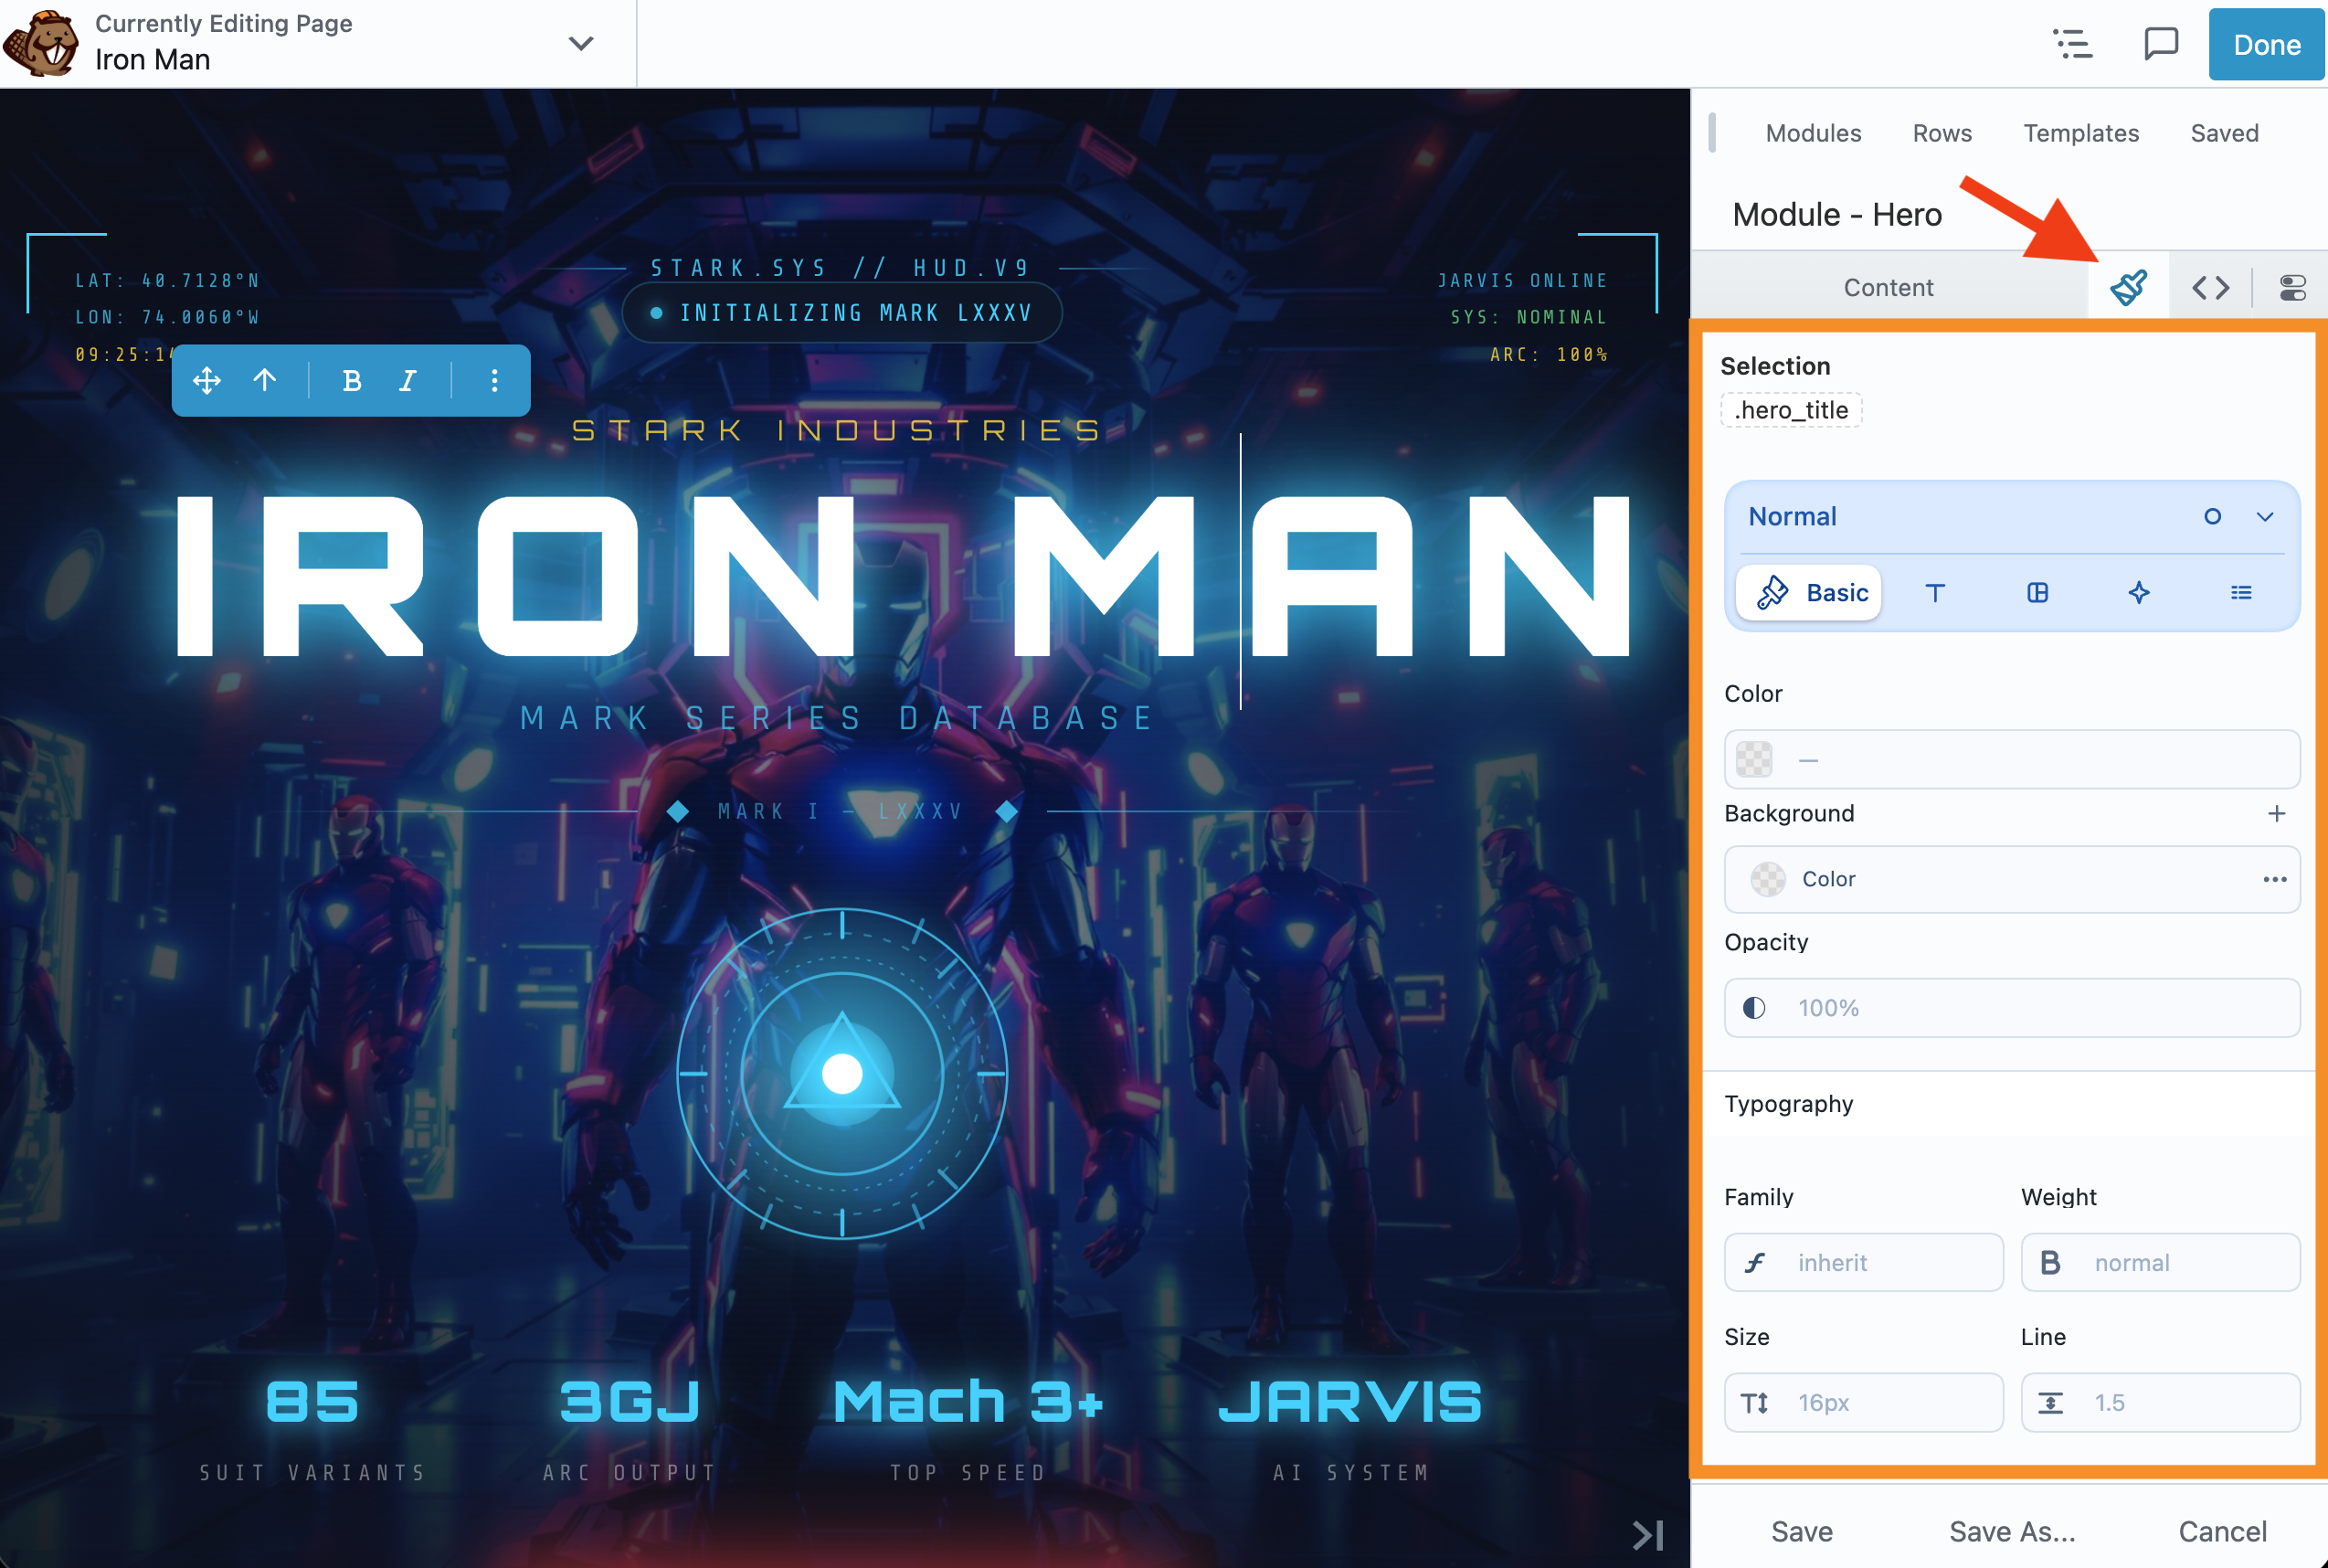Click the panel drag handle left of Modules
2328x1568 pixels.
tap(1712, 133)
